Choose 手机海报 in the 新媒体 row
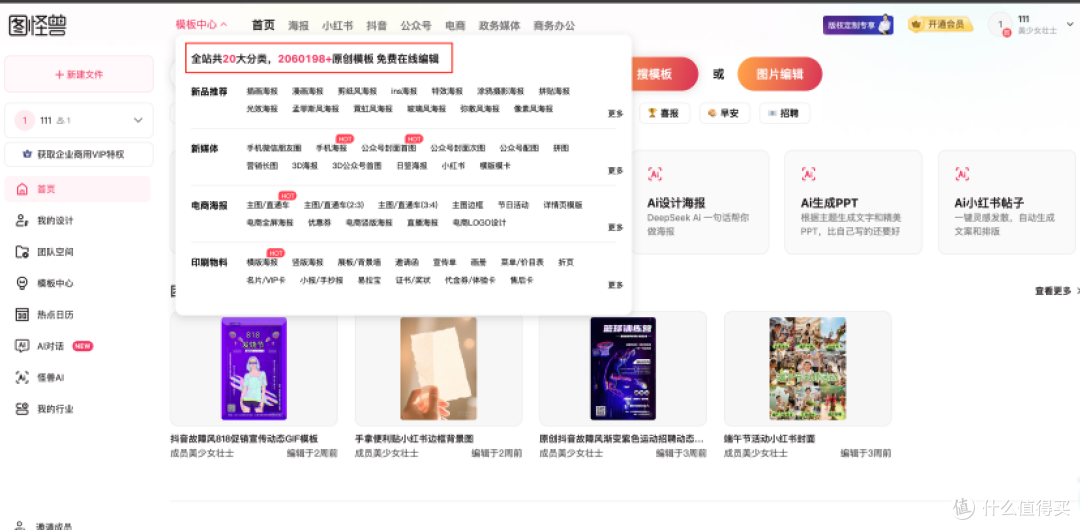Image resolution: width=1080 pixels, height=530 pixels. coord(331,147)
